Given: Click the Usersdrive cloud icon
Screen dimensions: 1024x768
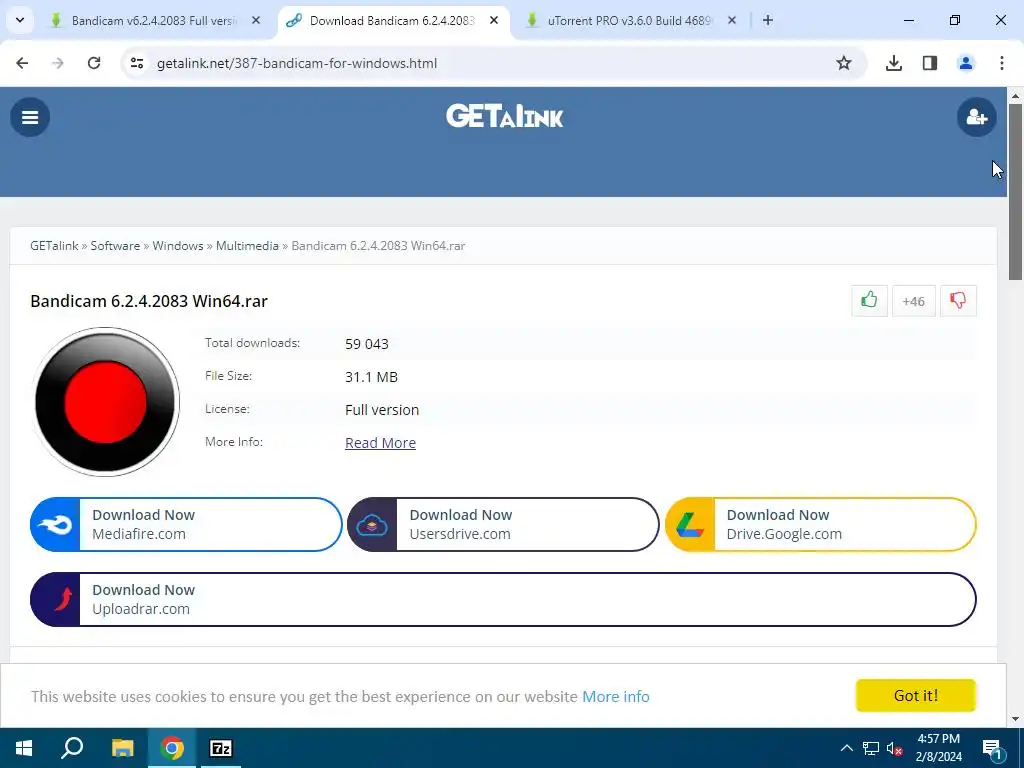Looking at the screenshot, I should pyautogui.click(x=372, y=524).
